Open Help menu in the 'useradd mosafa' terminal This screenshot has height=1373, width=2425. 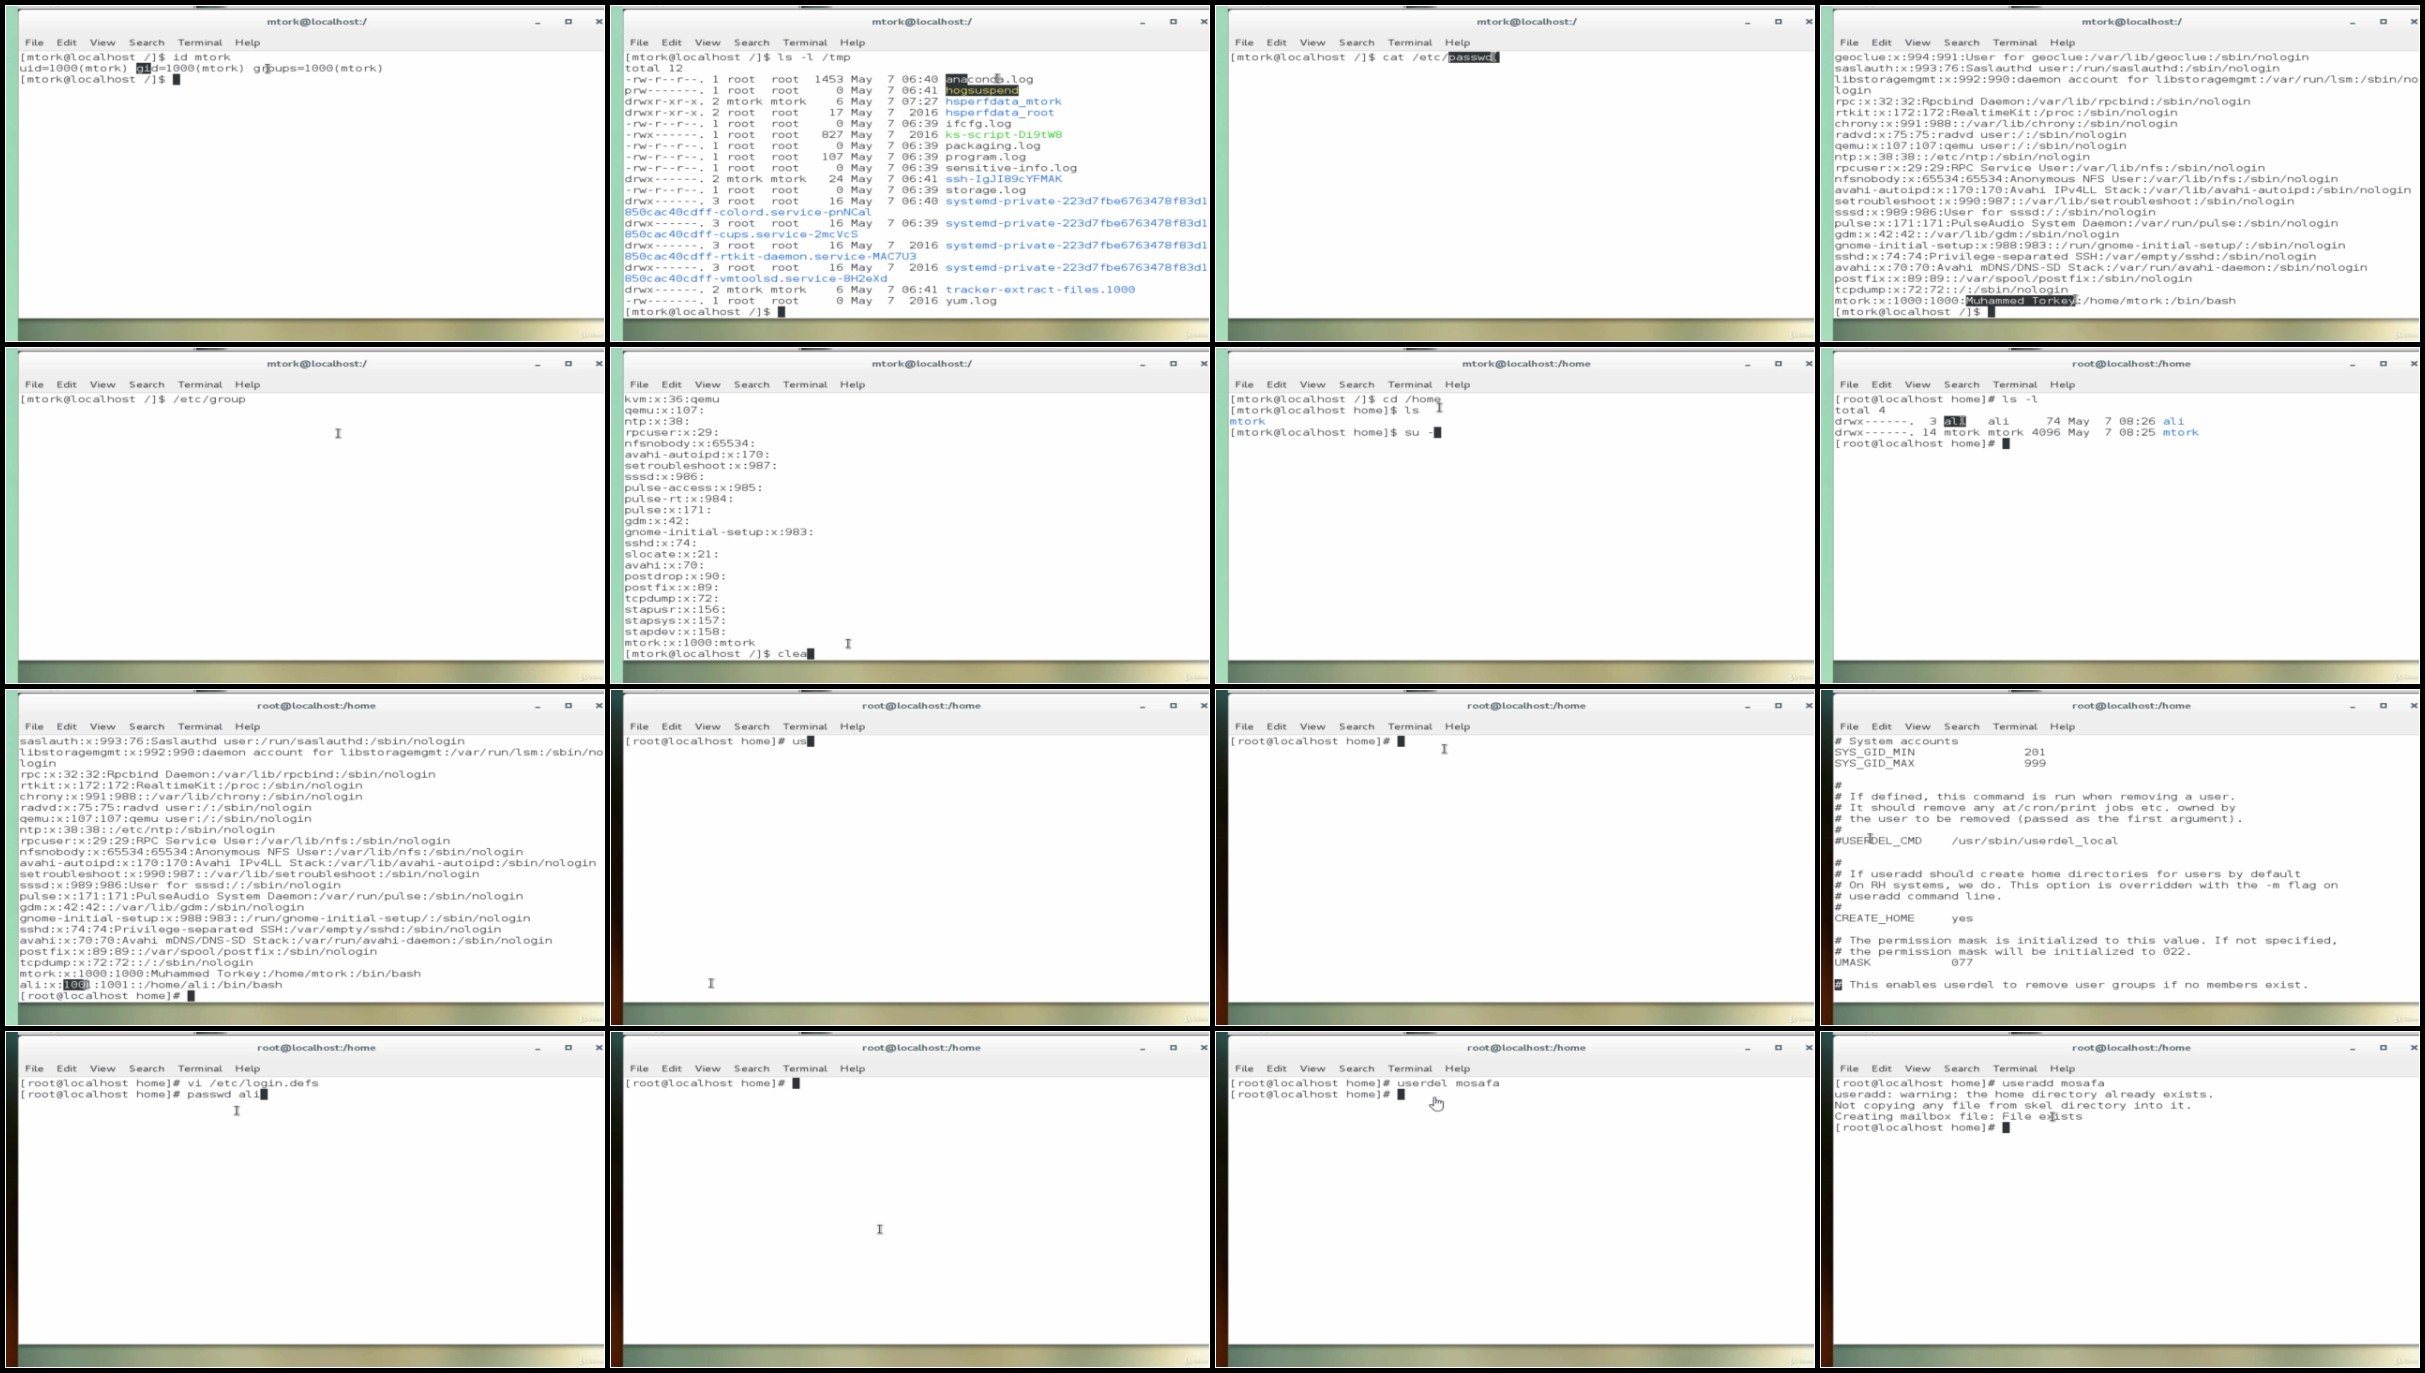[x=2062, y=1068]
